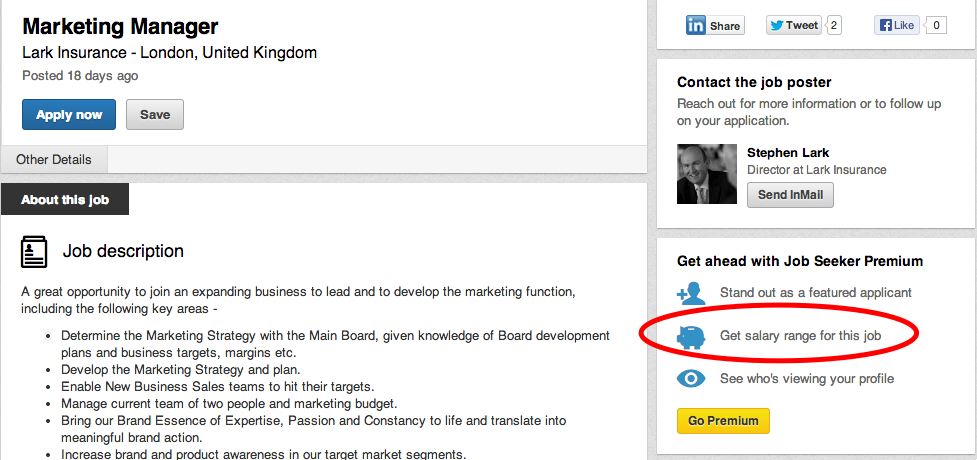Screen dimensions: 977x460
Task: Click the Facebook Like button
Action: click(896, 26)
